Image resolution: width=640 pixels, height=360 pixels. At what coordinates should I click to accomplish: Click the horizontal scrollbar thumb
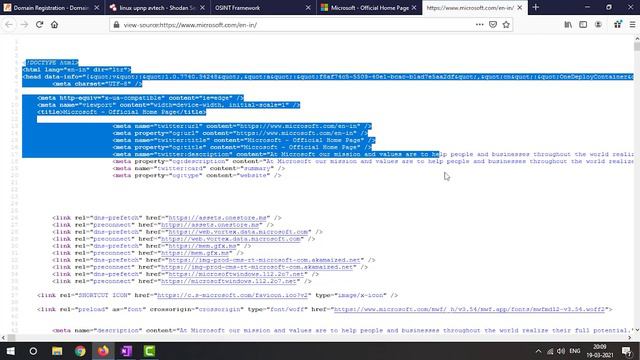(11, 338)
